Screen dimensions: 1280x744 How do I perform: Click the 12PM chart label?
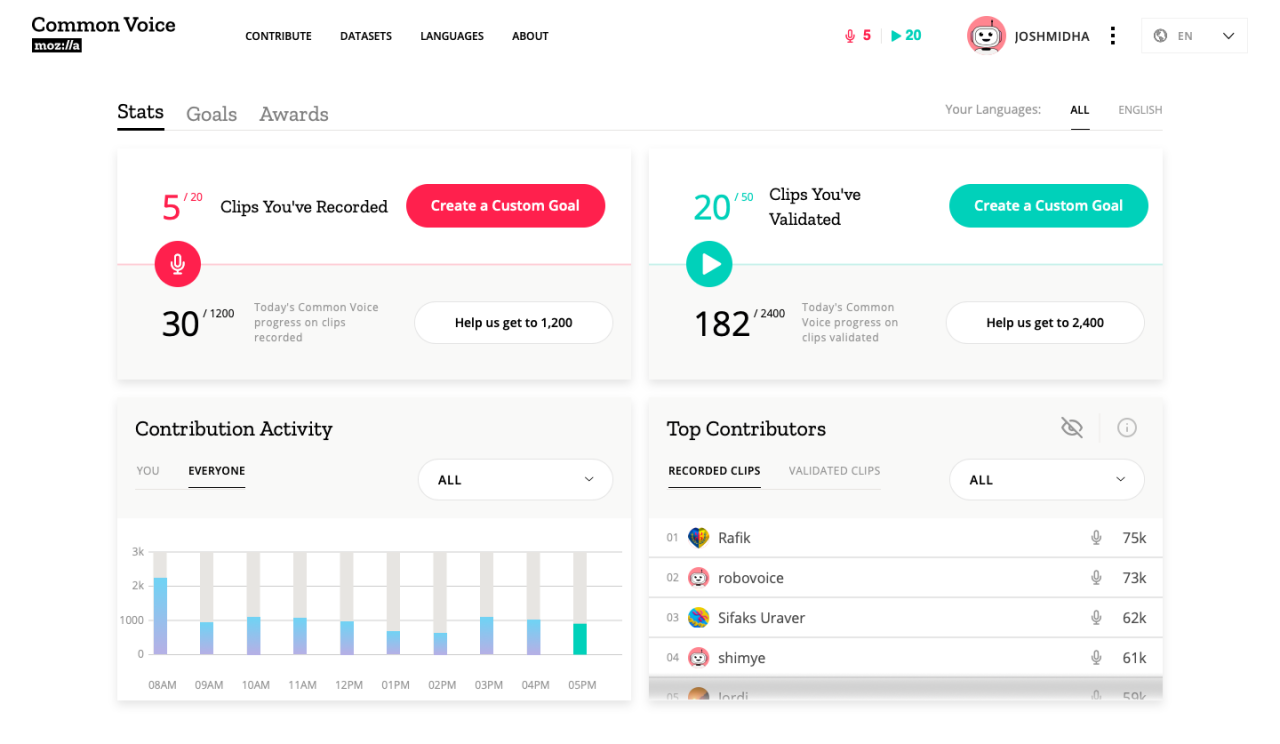(349, 685)
